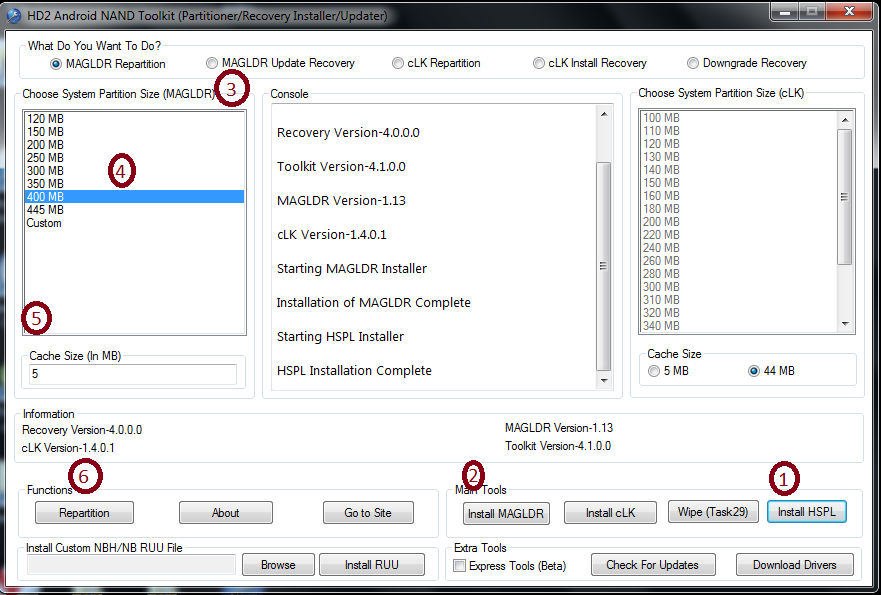
Task: Click Download Drivers button
Action: click(x=794, y=565)
